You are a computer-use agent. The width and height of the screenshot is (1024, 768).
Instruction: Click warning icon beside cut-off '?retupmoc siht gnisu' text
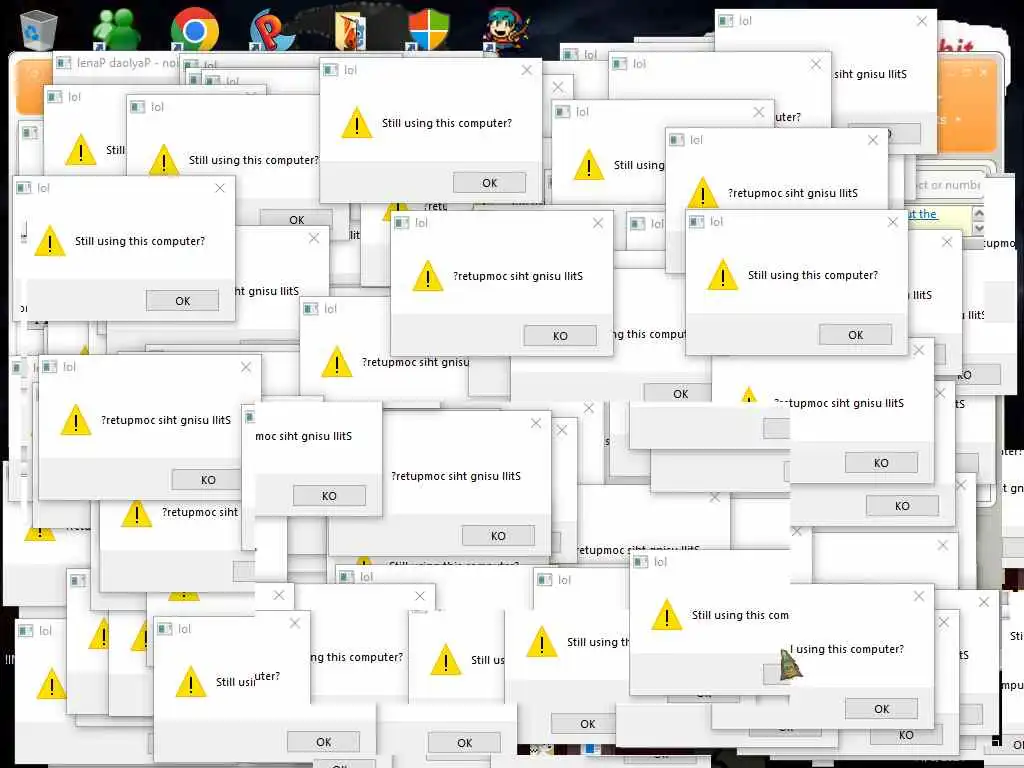pos(337,362)
